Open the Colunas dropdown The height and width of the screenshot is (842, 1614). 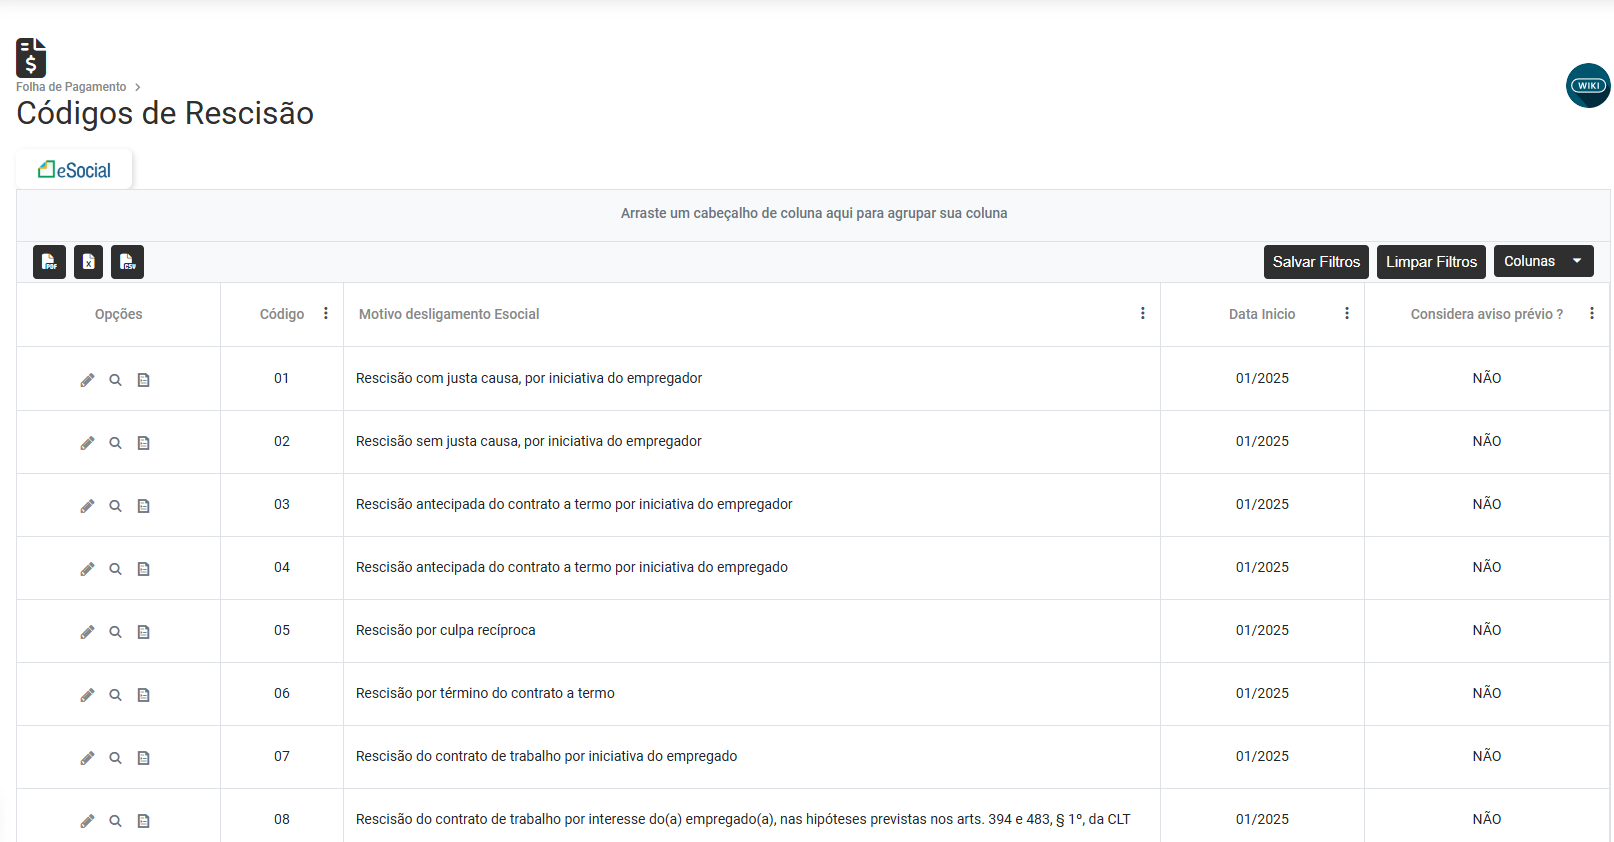[x=1542, y=261]
